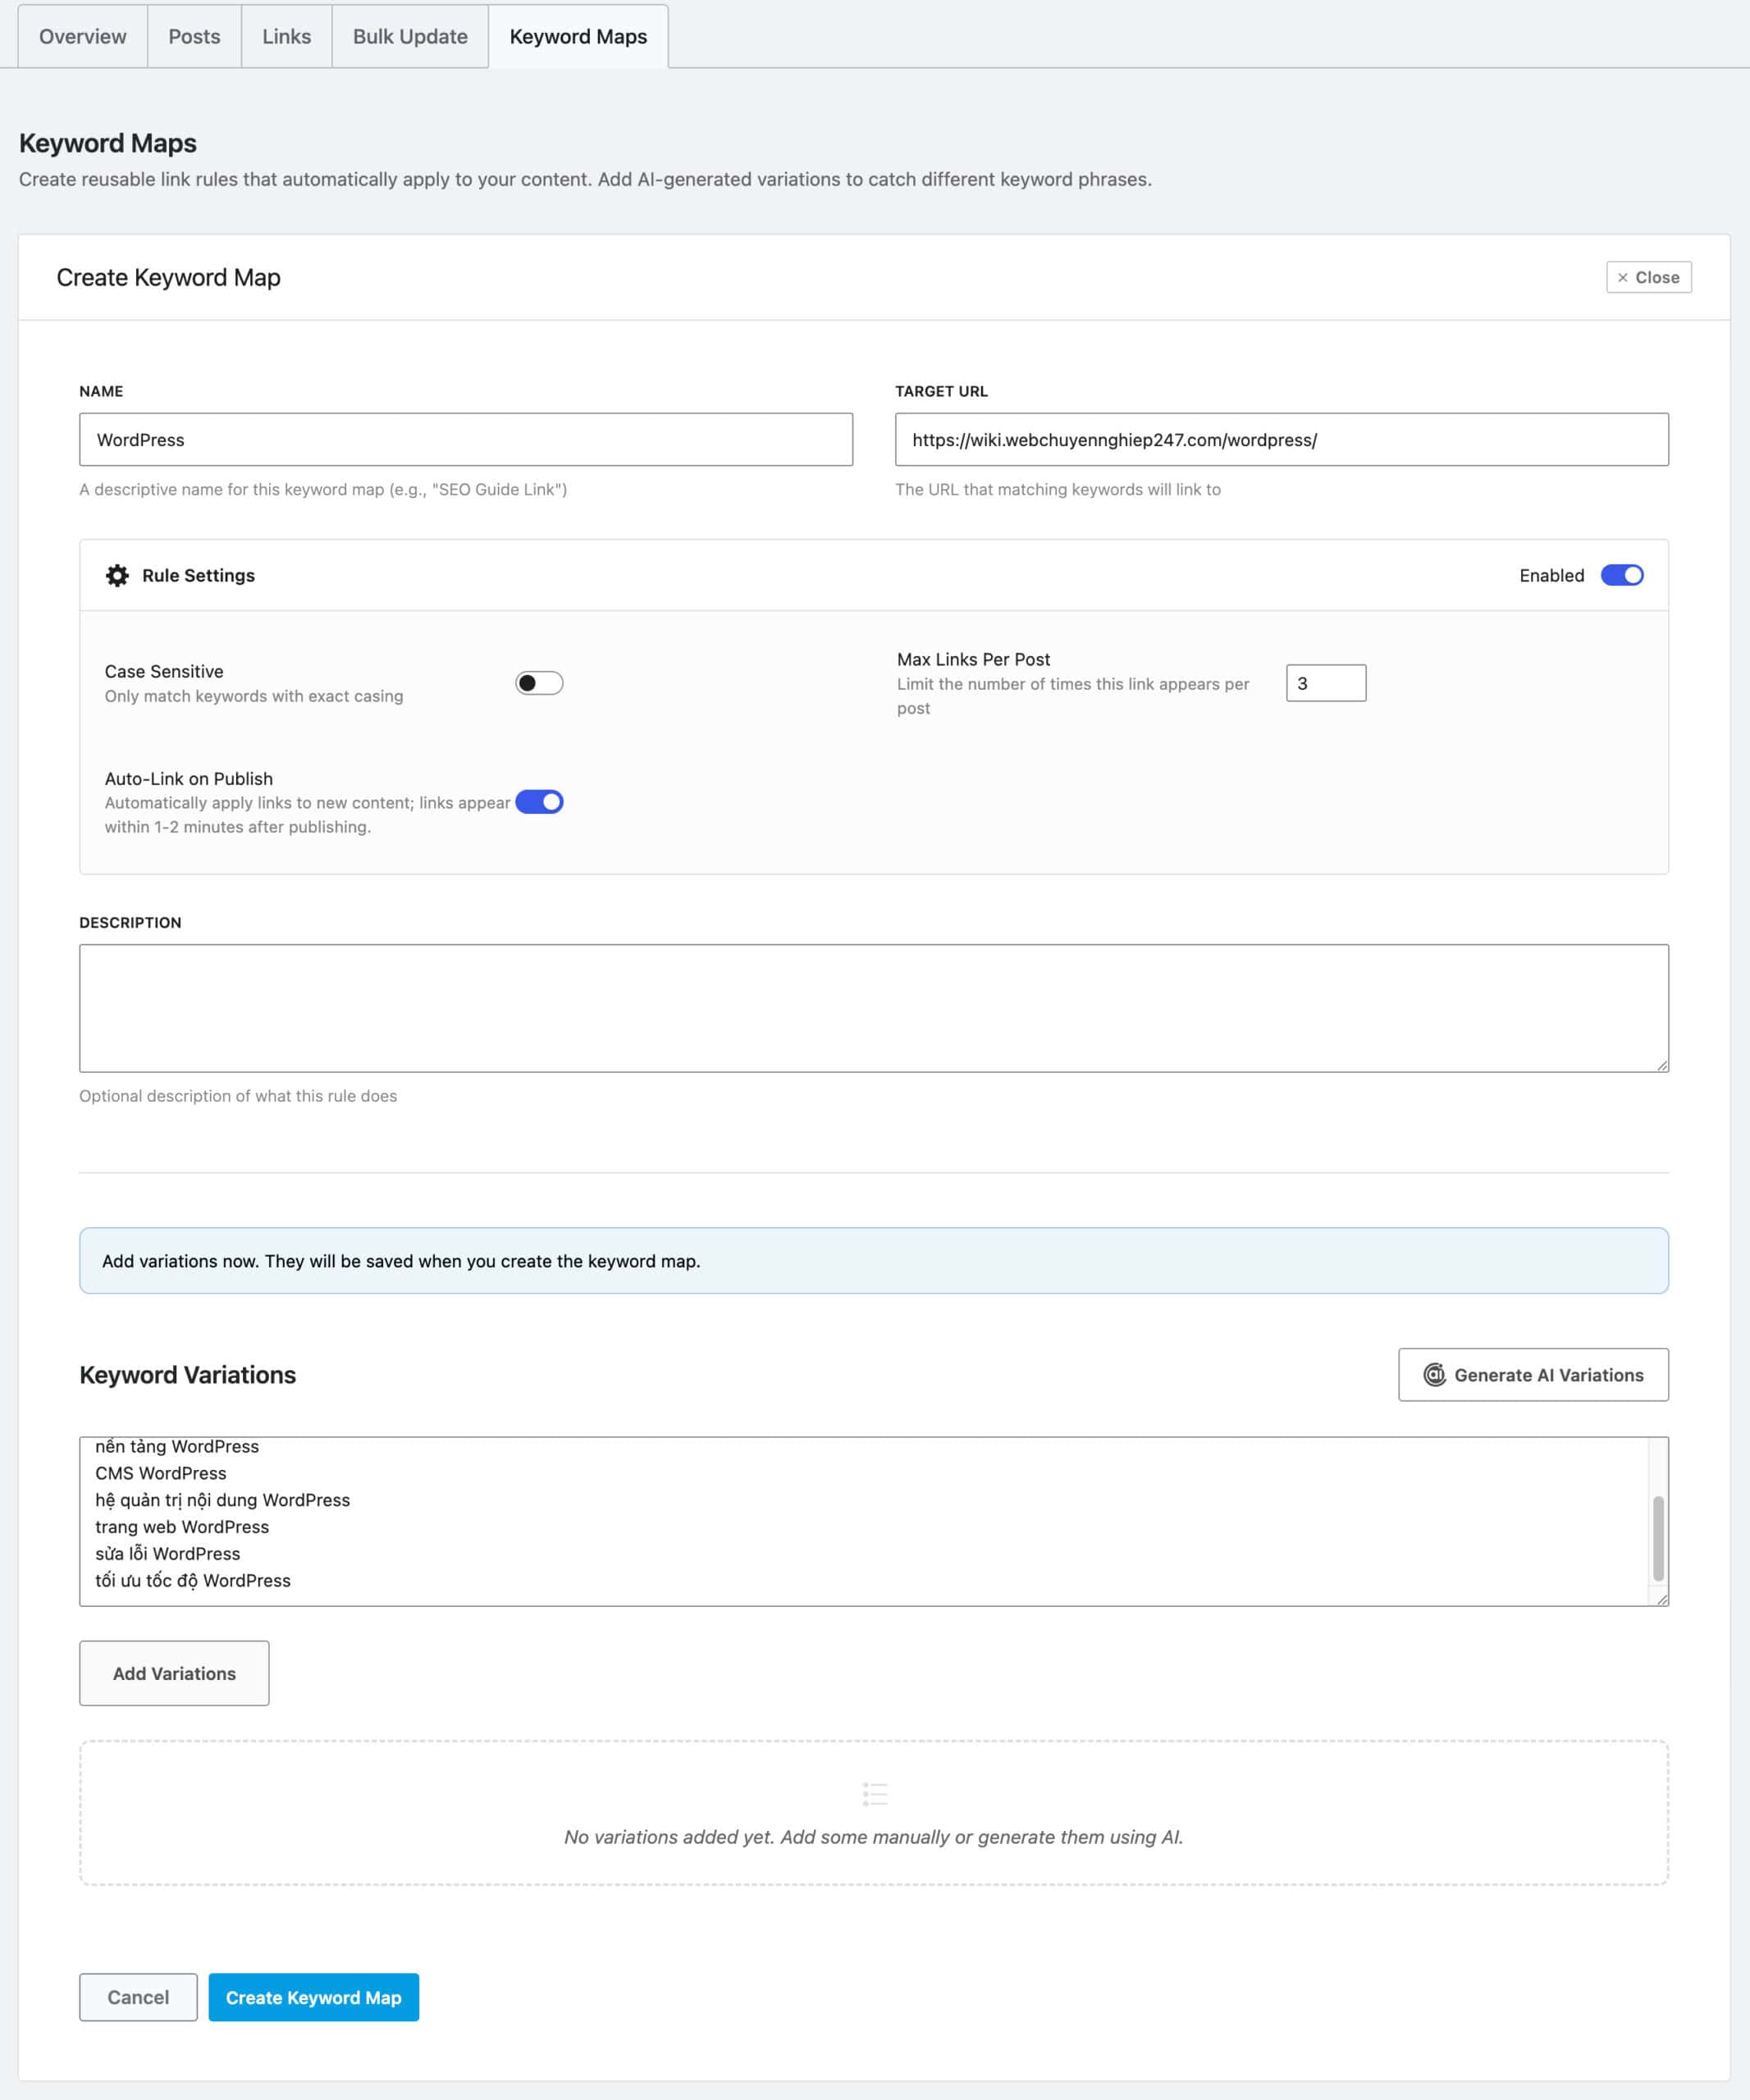Click the 'sửa lỗi WordPress' line
Image resolution: width=1750 pixels, height=2100 pixels.
coord(168,1554)
